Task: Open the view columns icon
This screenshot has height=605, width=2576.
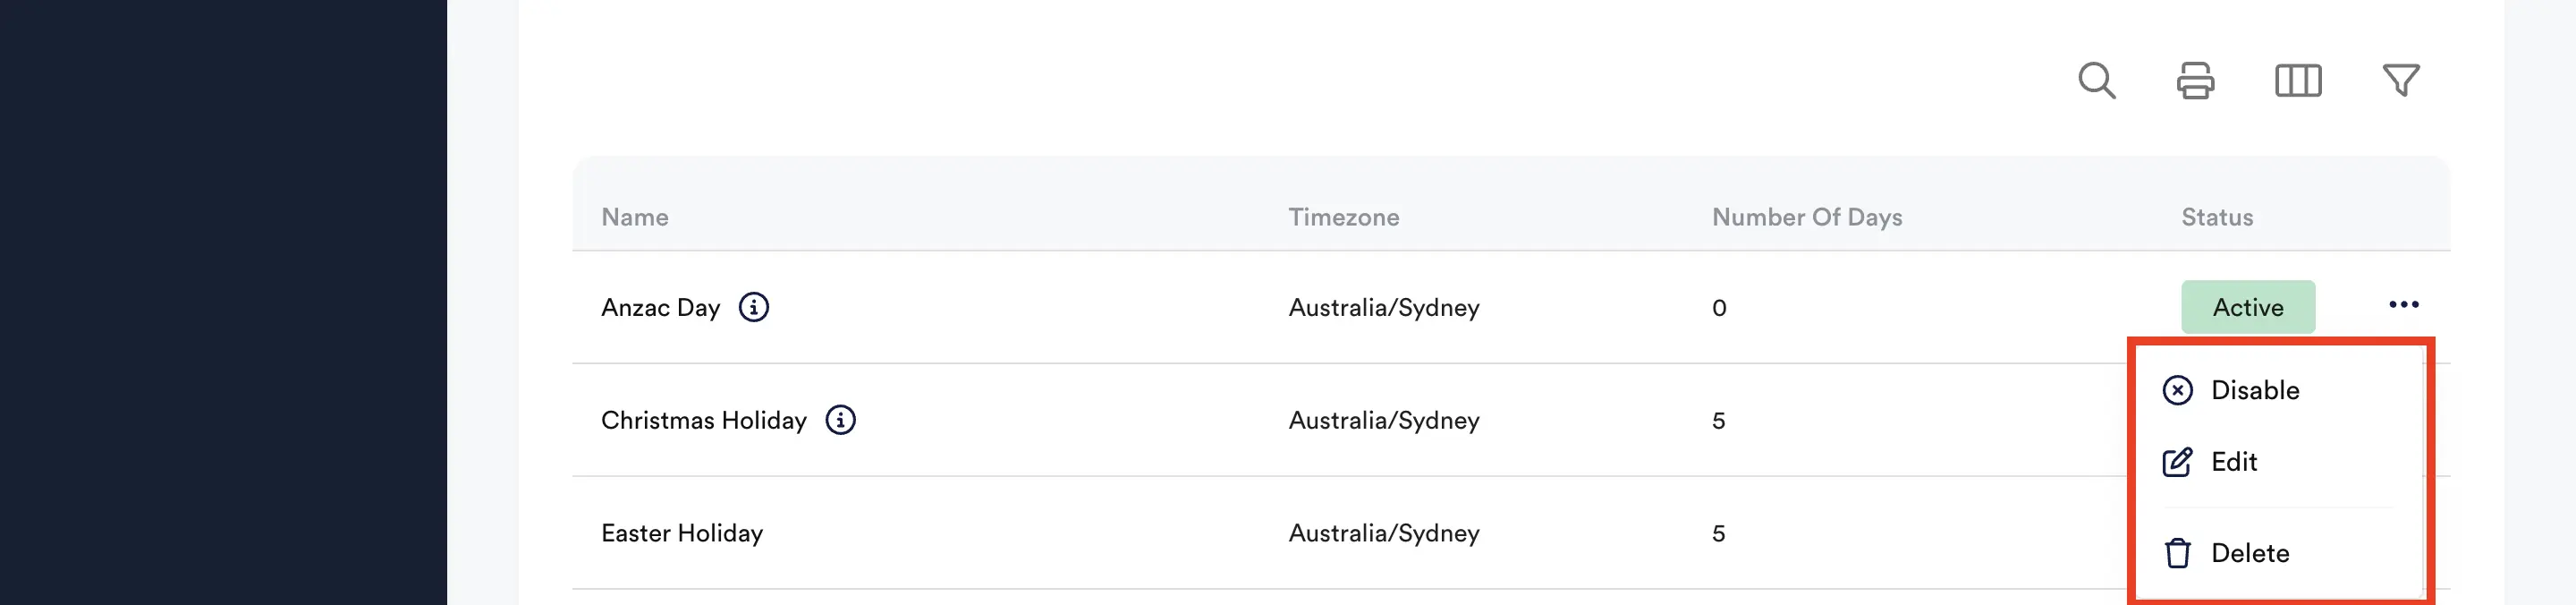Action: point(2299,81)
